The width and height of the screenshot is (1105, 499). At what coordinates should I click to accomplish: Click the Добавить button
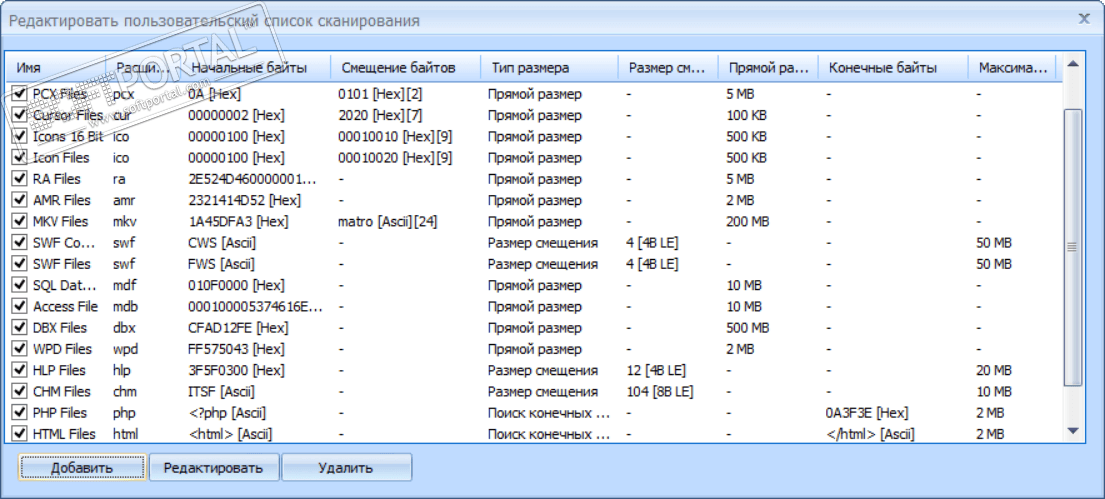pos(82,467)
